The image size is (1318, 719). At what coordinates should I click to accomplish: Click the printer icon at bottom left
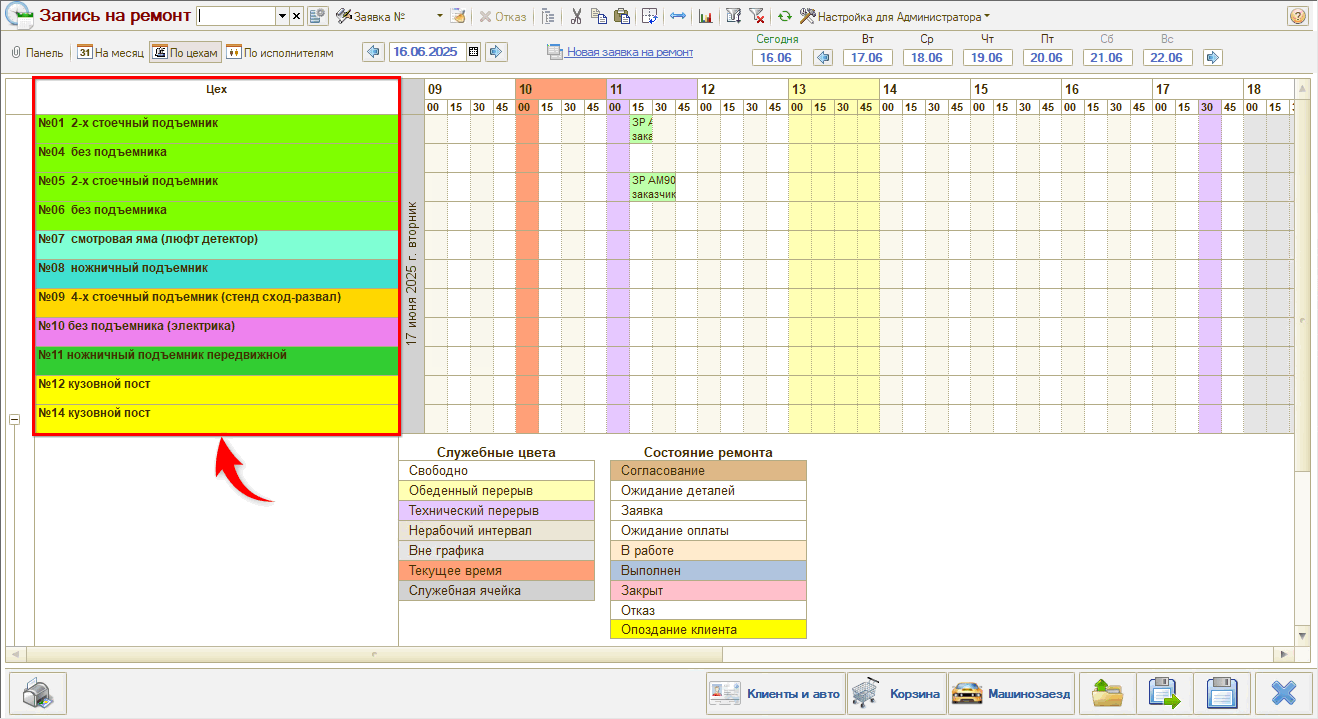37,692
